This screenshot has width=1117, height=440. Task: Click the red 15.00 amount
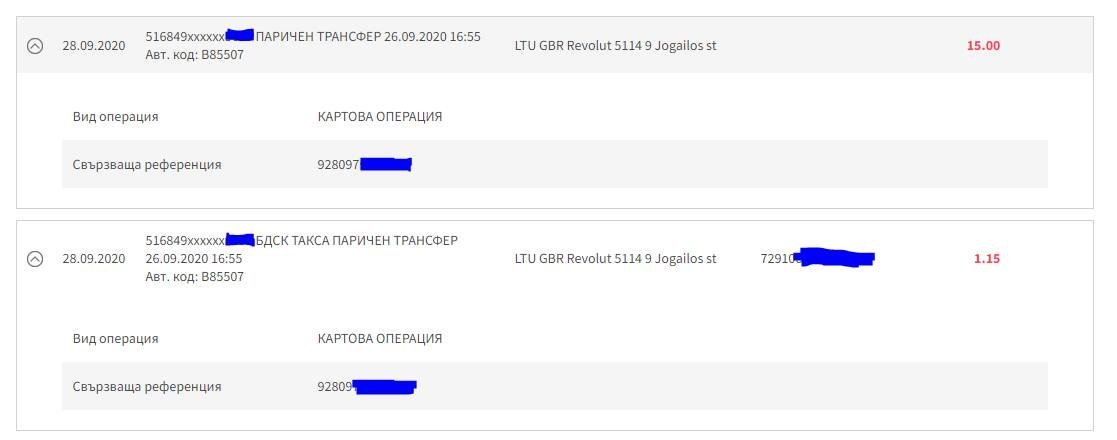(983, 46)
